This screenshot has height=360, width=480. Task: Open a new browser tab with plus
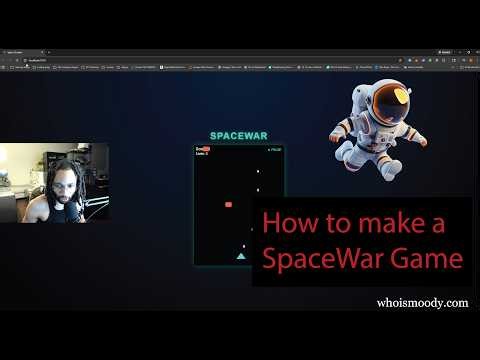coord(49,52)
